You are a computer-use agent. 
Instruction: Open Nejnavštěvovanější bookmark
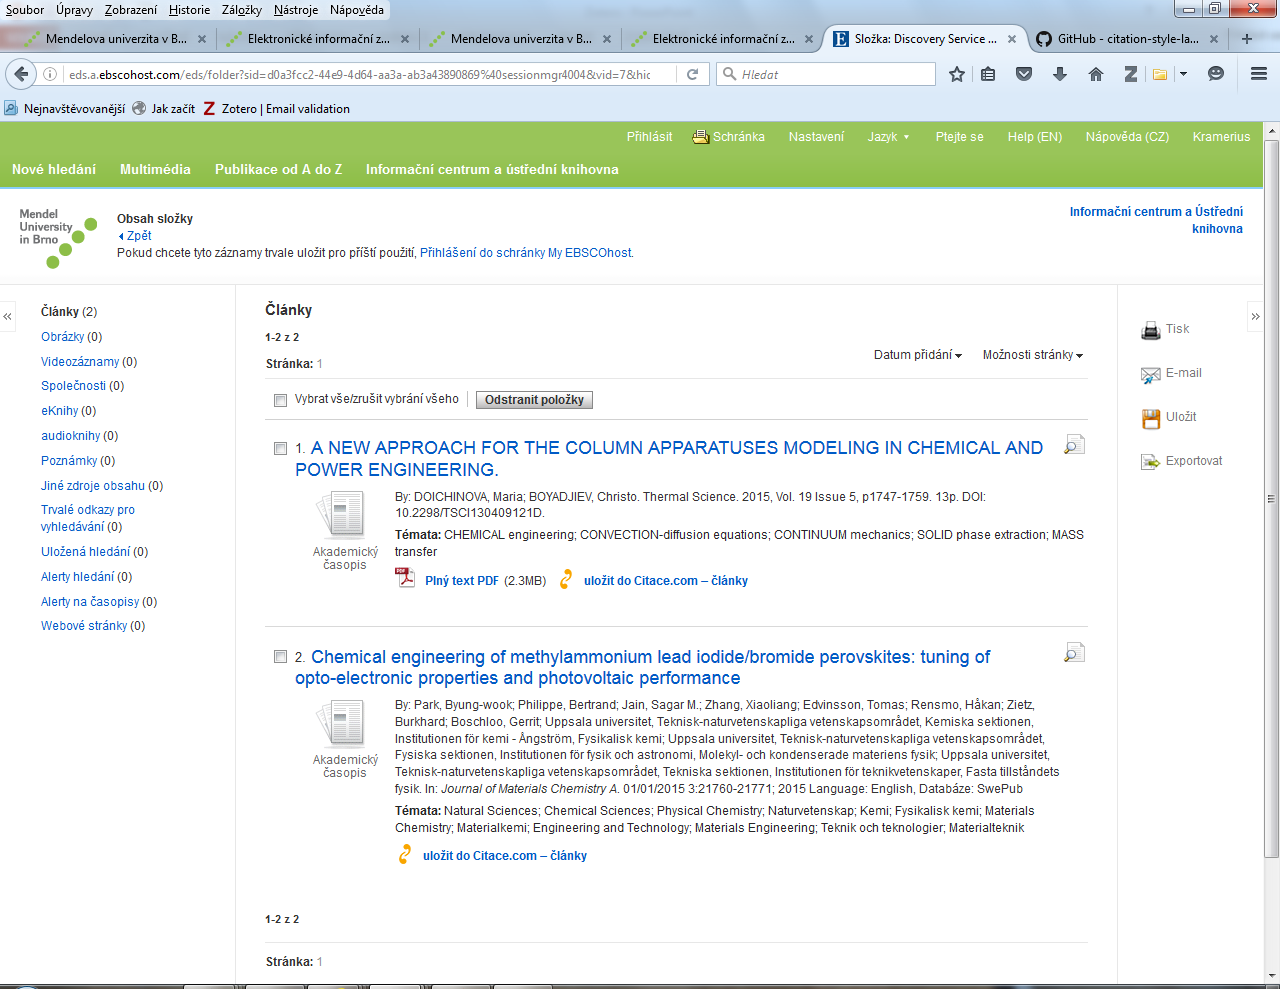65,109
